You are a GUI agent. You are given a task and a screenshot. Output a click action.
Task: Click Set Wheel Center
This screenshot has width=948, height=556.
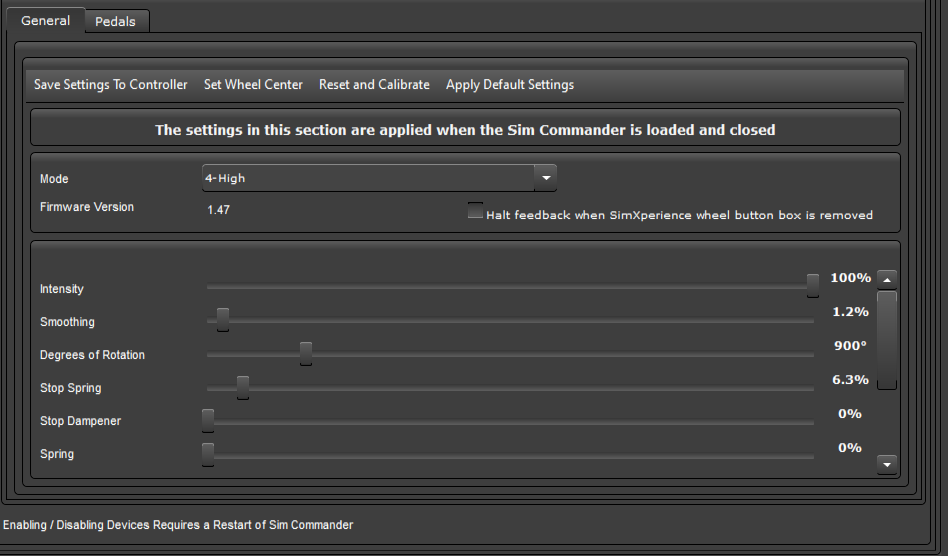coord(253,85)
